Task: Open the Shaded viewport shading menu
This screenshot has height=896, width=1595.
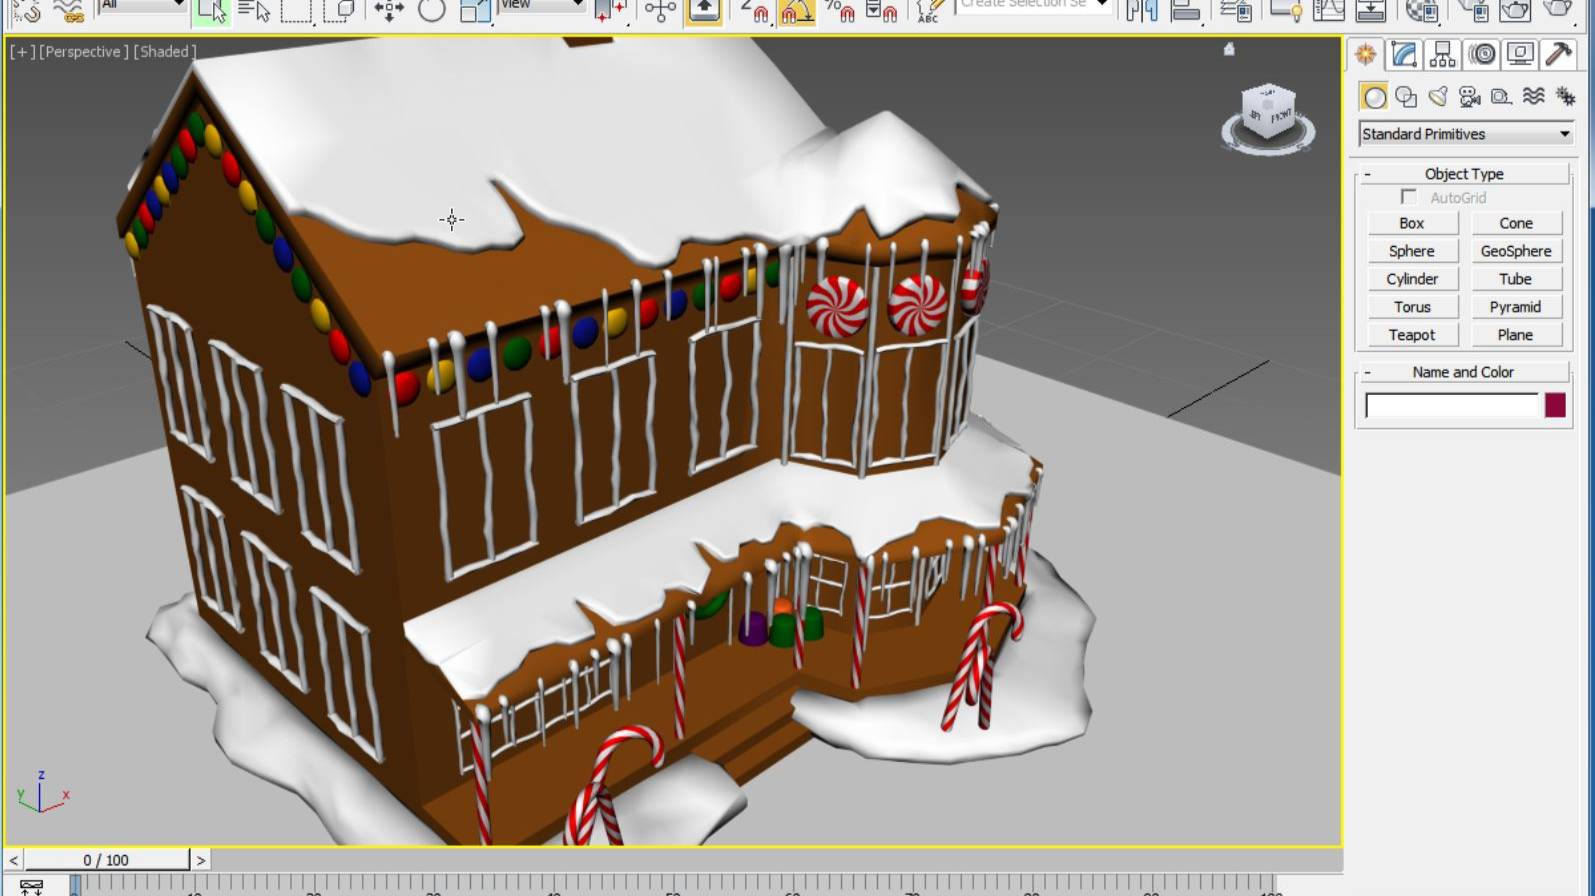Action: (165, 51)
